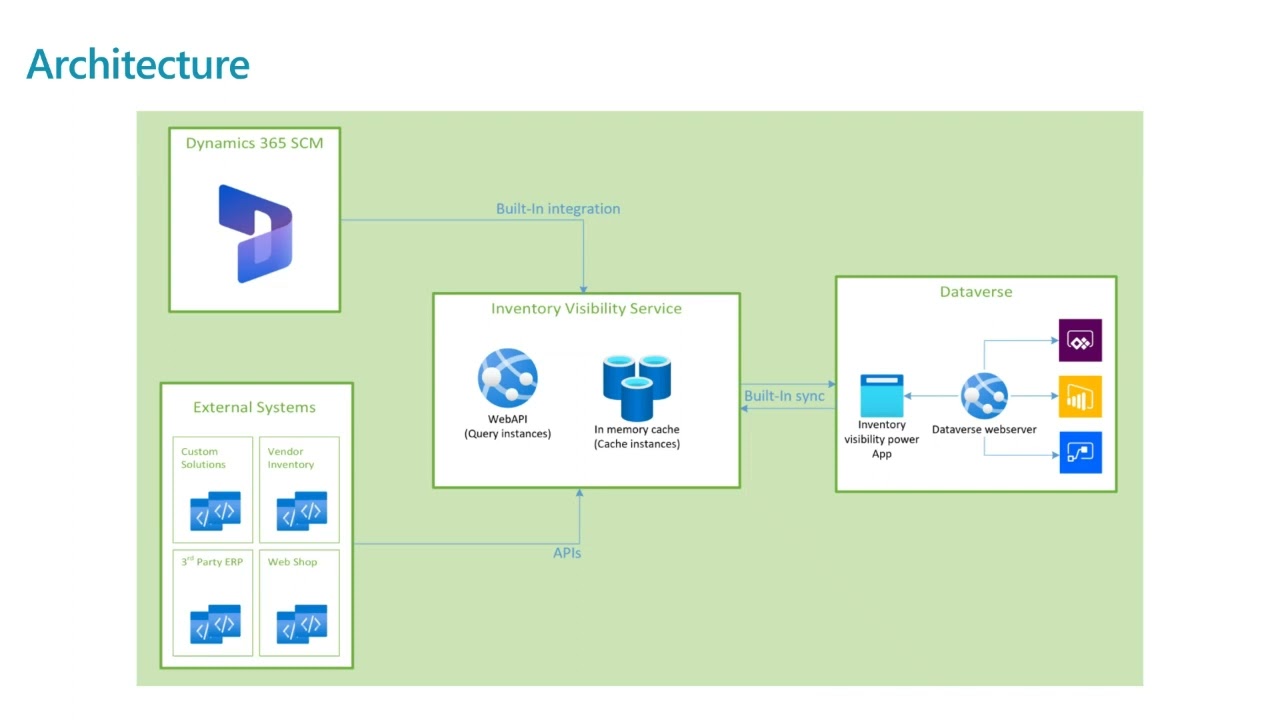Click the 3rd Party ERP code icon

click(215, 624)
